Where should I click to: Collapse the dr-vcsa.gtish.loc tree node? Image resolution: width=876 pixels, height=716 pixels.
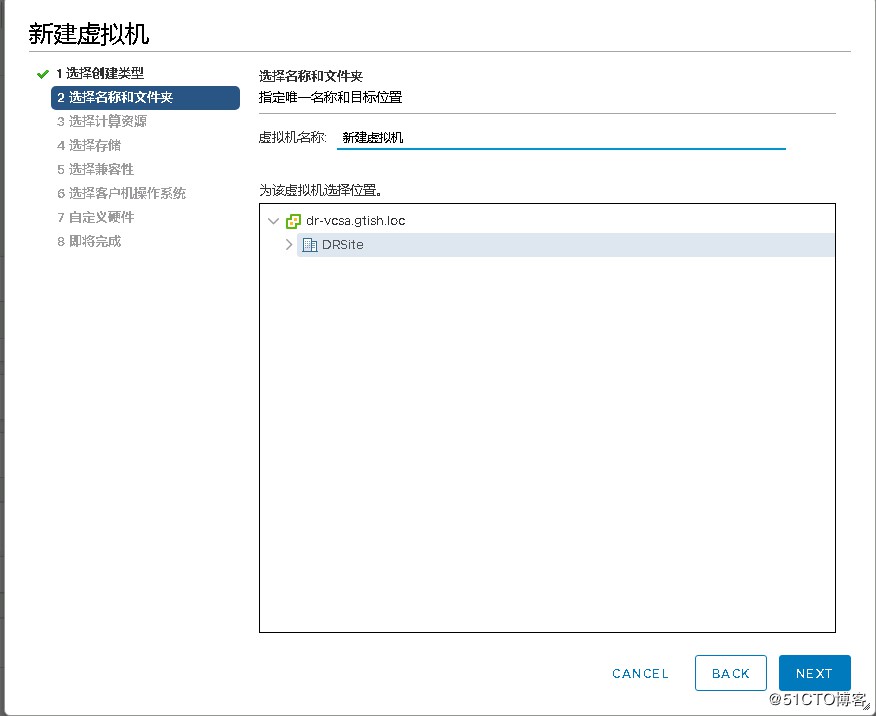[273, 221]
